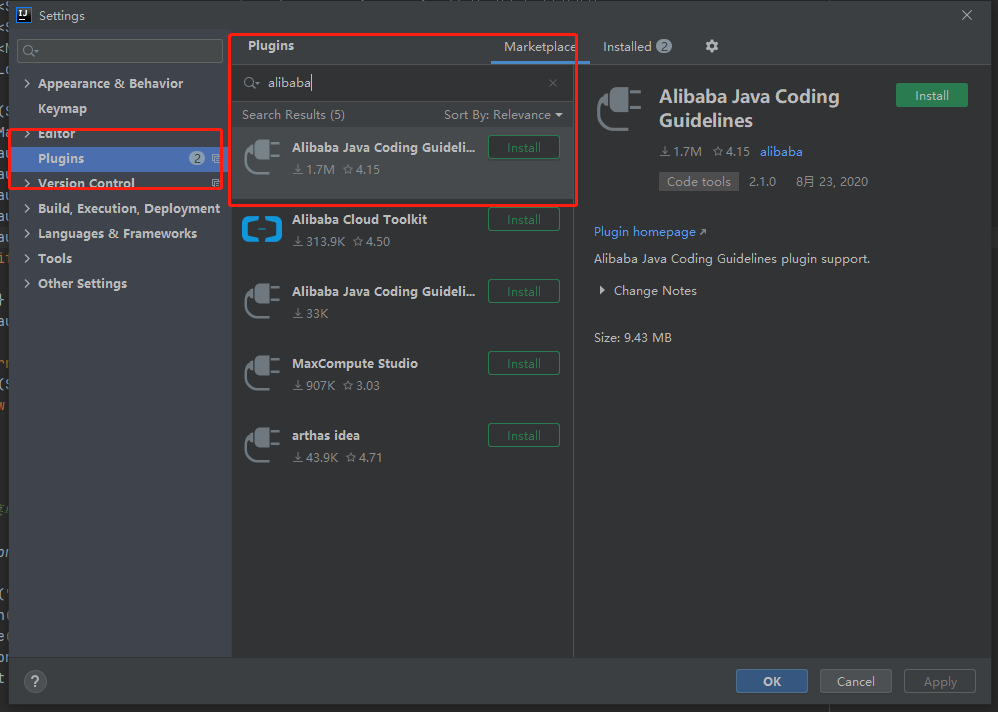
Task: Install the Alibaba Cloud Toolkit plugin
Action: click(x=524, y=220)
